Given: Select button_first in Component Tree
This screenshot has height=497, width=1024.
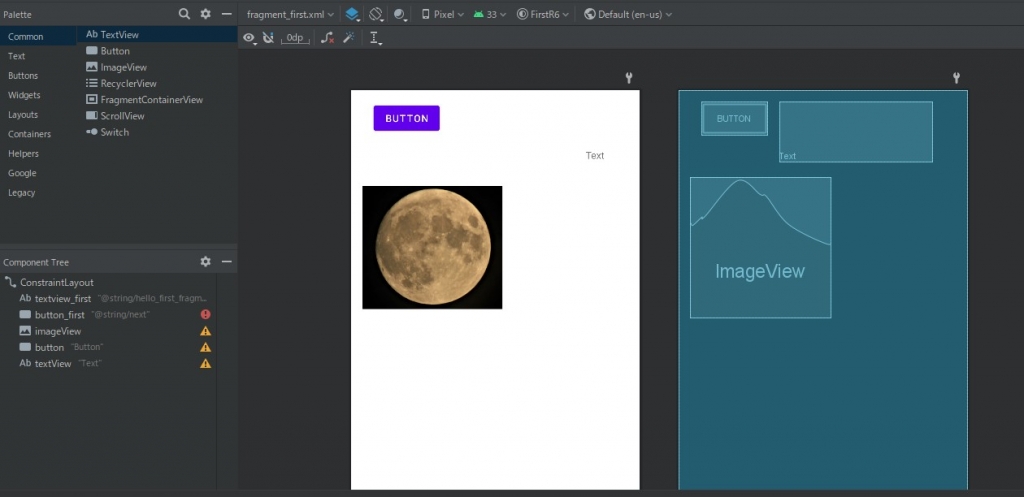Looking at the screenshot, I should coord(59,315).
